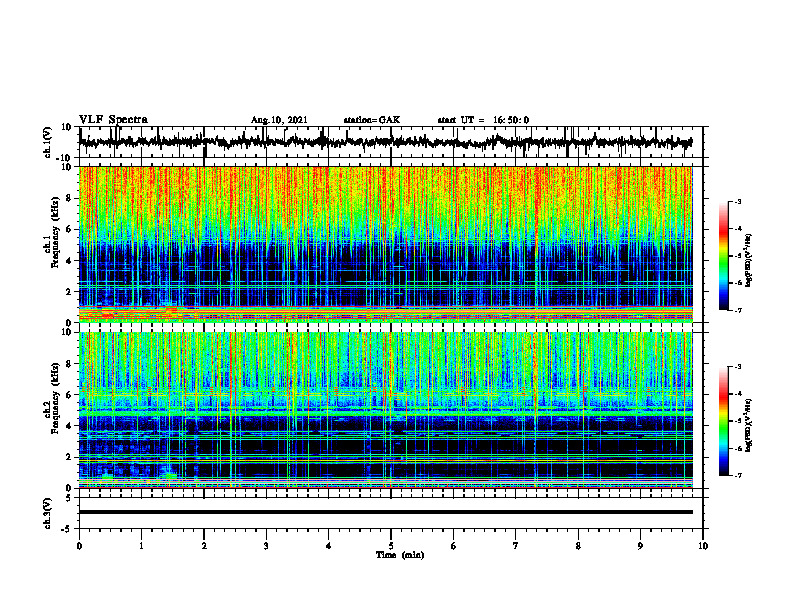792x612 pixels.
Task: Click the "-3" label on ch.2 color scale
Action: tap(737, 367)
